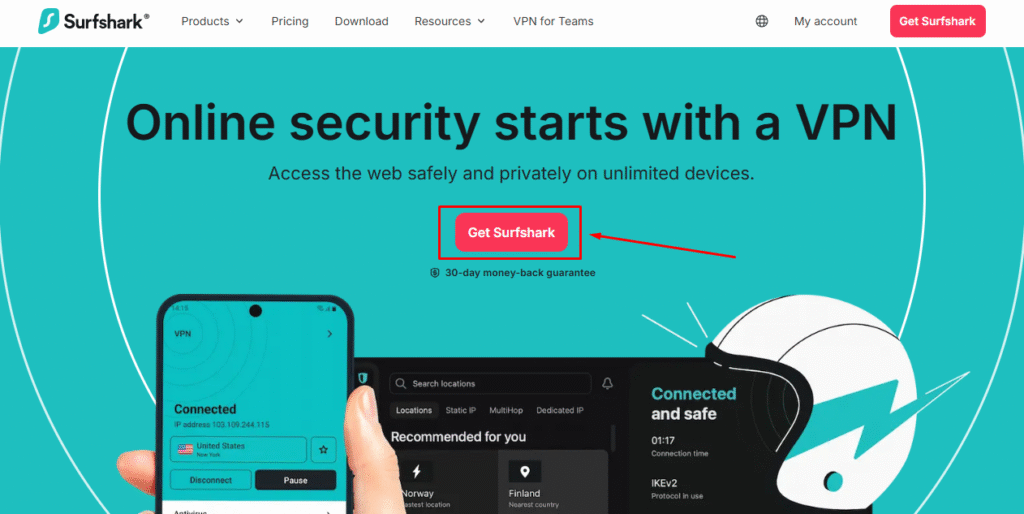
Task: Click the highlighted Get Surfshark hero button
Action: [x=511, y=233]
